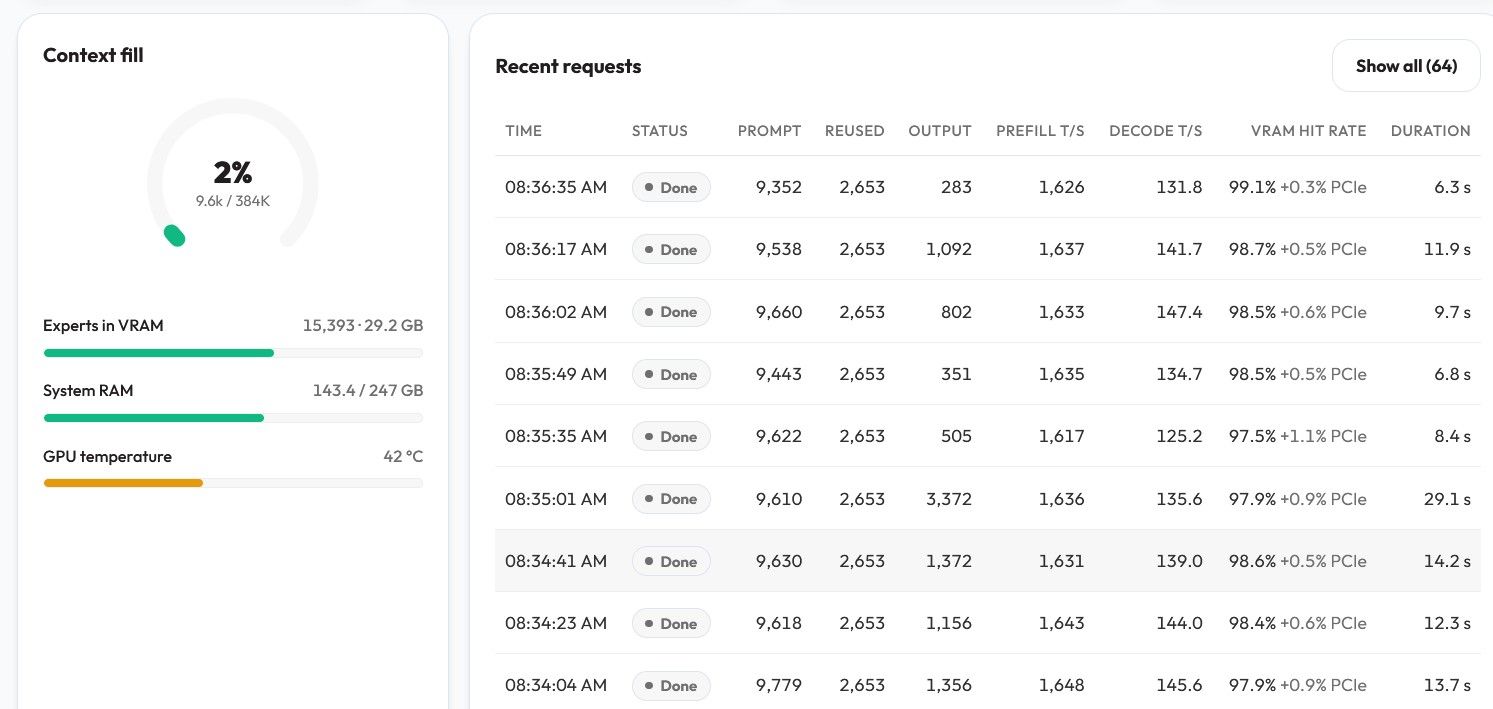Click the prompt value 9,660
This screenshot has height=709, width=1493.
pos(779,312)
